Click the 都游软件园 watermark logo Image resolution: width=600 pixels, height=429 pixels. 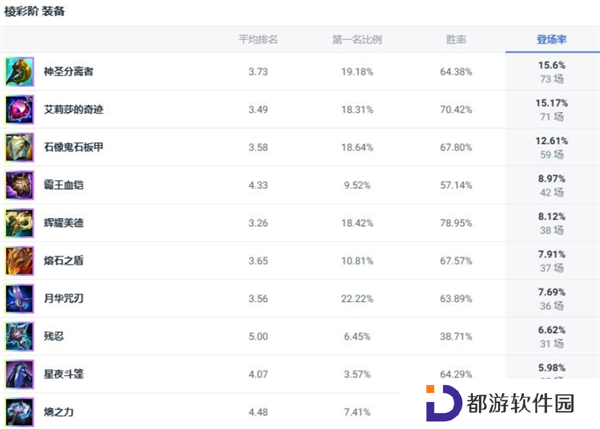[x=500, y=403]
